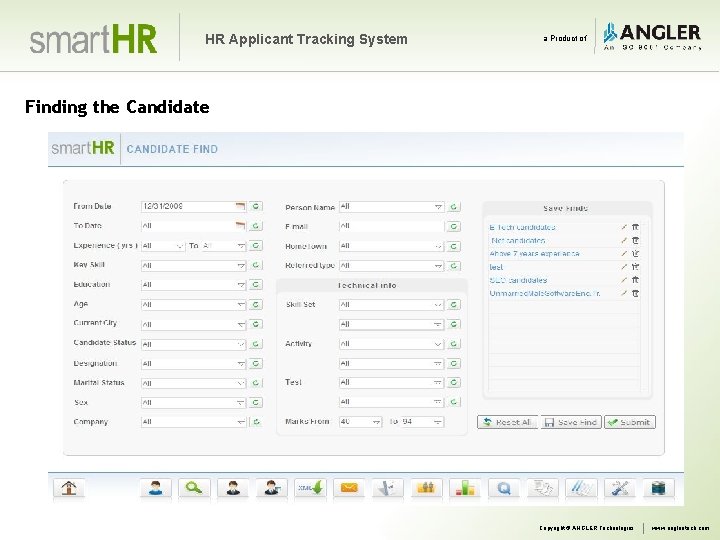This screenshot has width=720, height=540.
Task: Open the 'Net candidates' saved find
Action: tap(518, 241)
